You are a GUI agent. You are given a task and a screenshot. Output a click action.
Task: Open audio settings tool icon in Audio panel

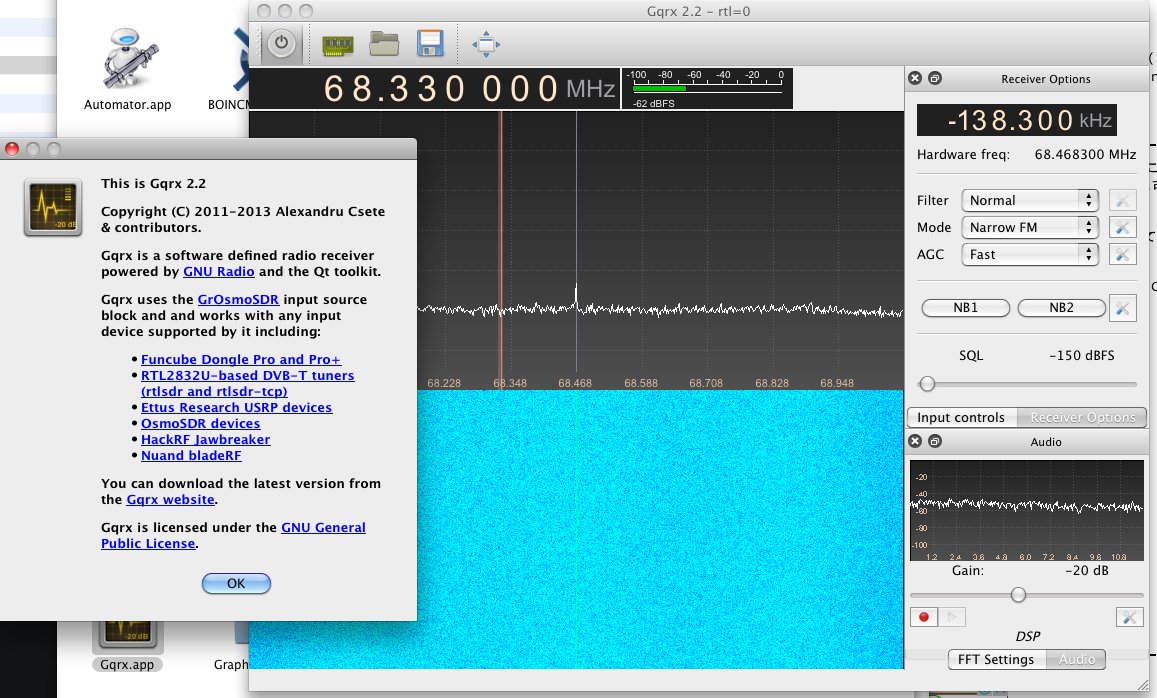1129,618
